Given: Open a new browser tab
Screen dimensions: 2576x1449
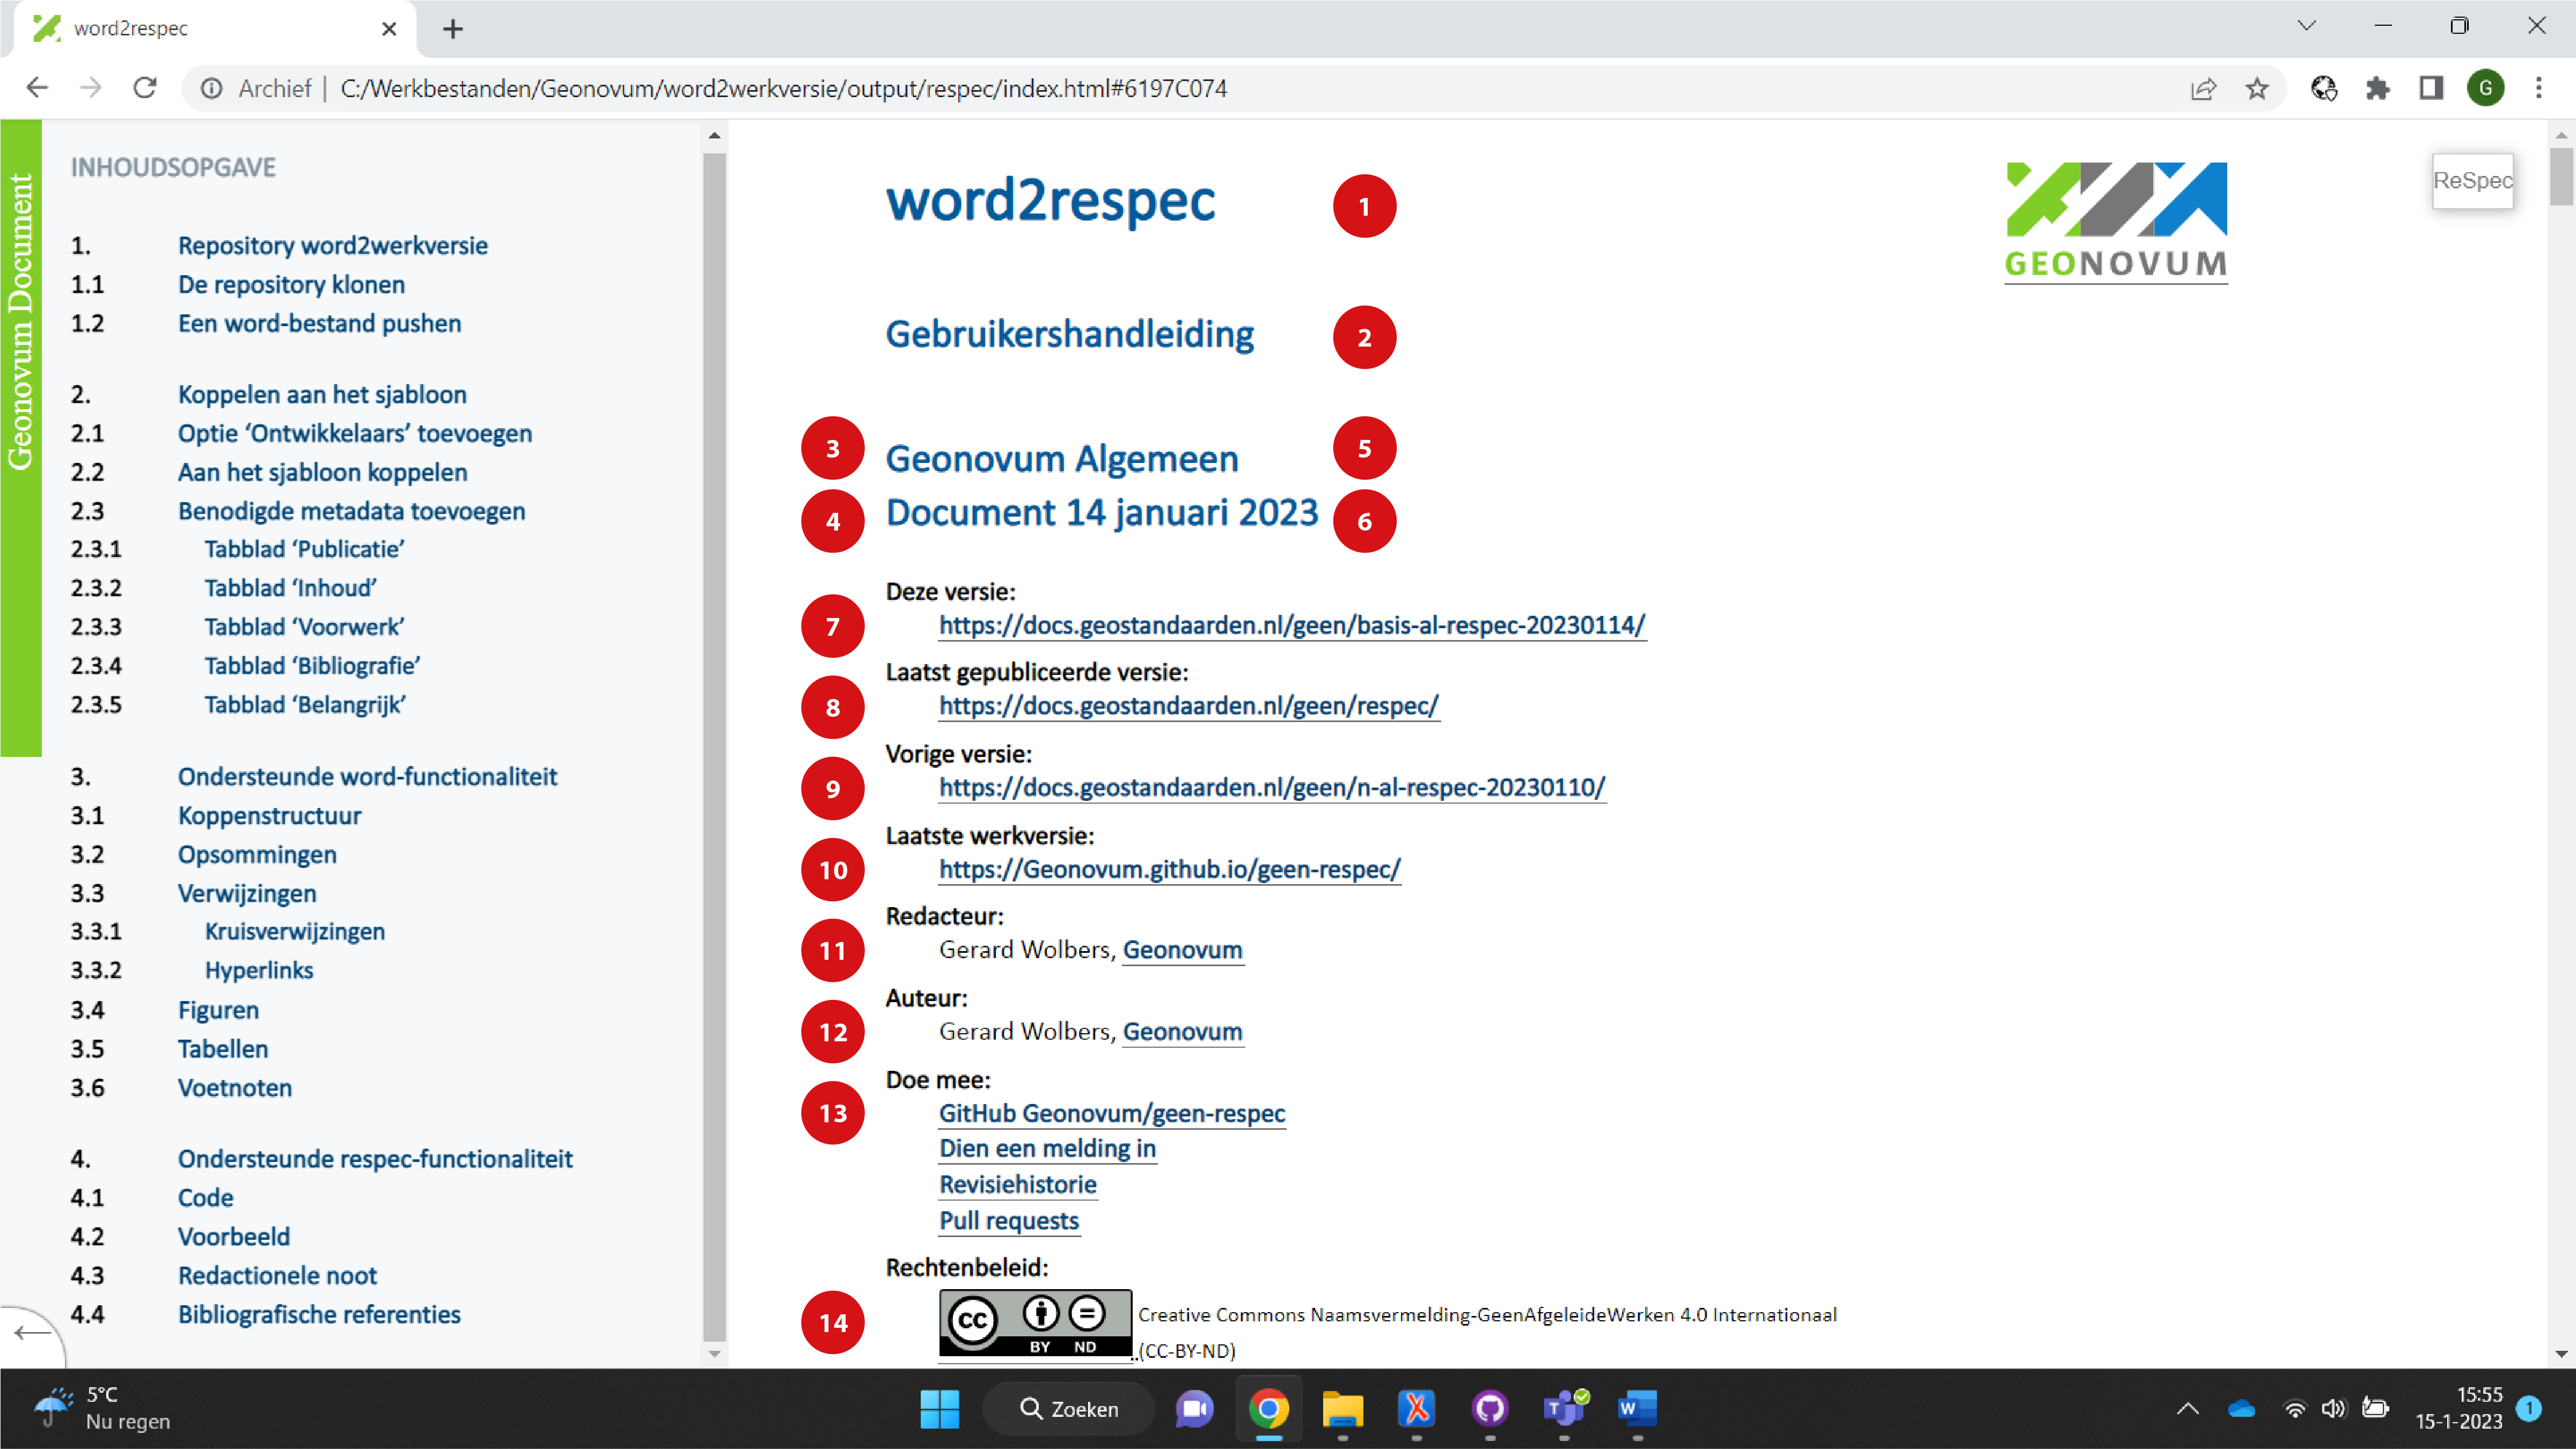Looking at the screenshot, I should coord(453,29).
